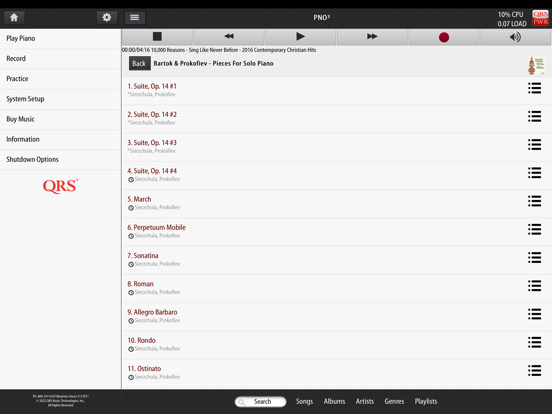Fast forward the track
Viewport: 552px width, 414px height.
click(x=372, y=37)
